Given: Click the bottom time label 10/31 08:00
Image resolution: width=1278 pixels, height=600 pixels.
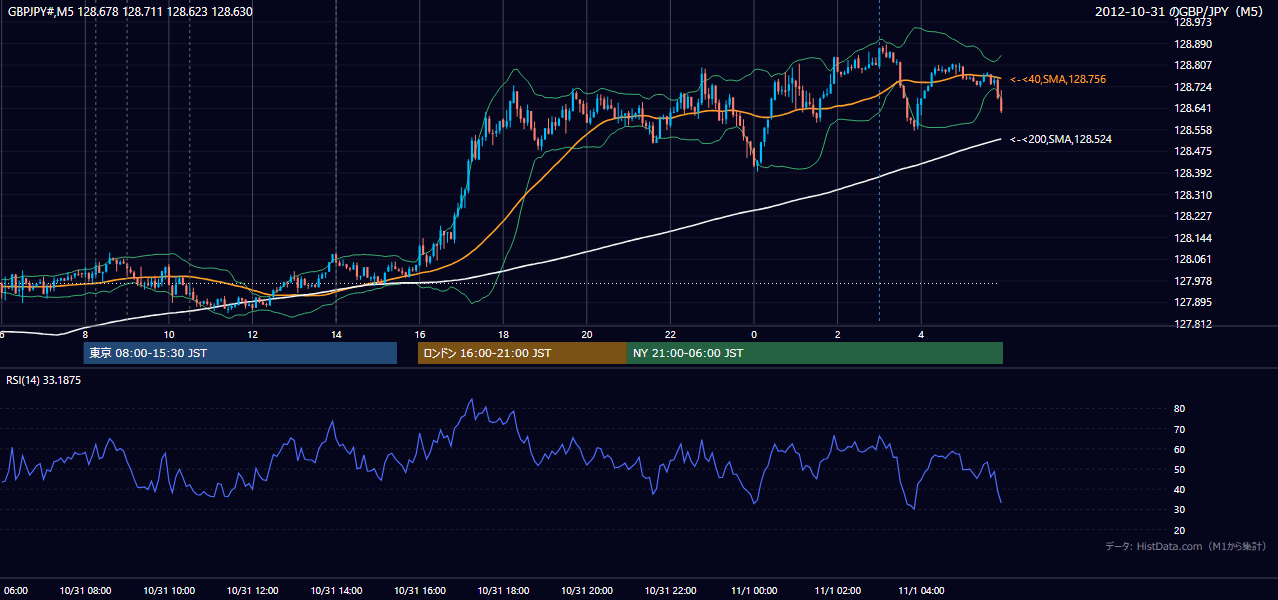Looking at the screenshot, I should pyautogui.click(x=86, y=590).
